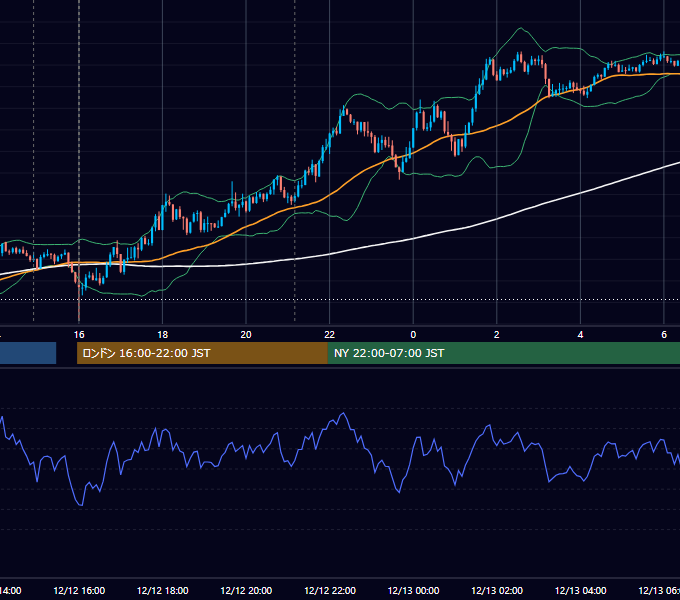Click the hour label 0 on time axis
This screenshot has height=600, width=680.
point(413,335)
